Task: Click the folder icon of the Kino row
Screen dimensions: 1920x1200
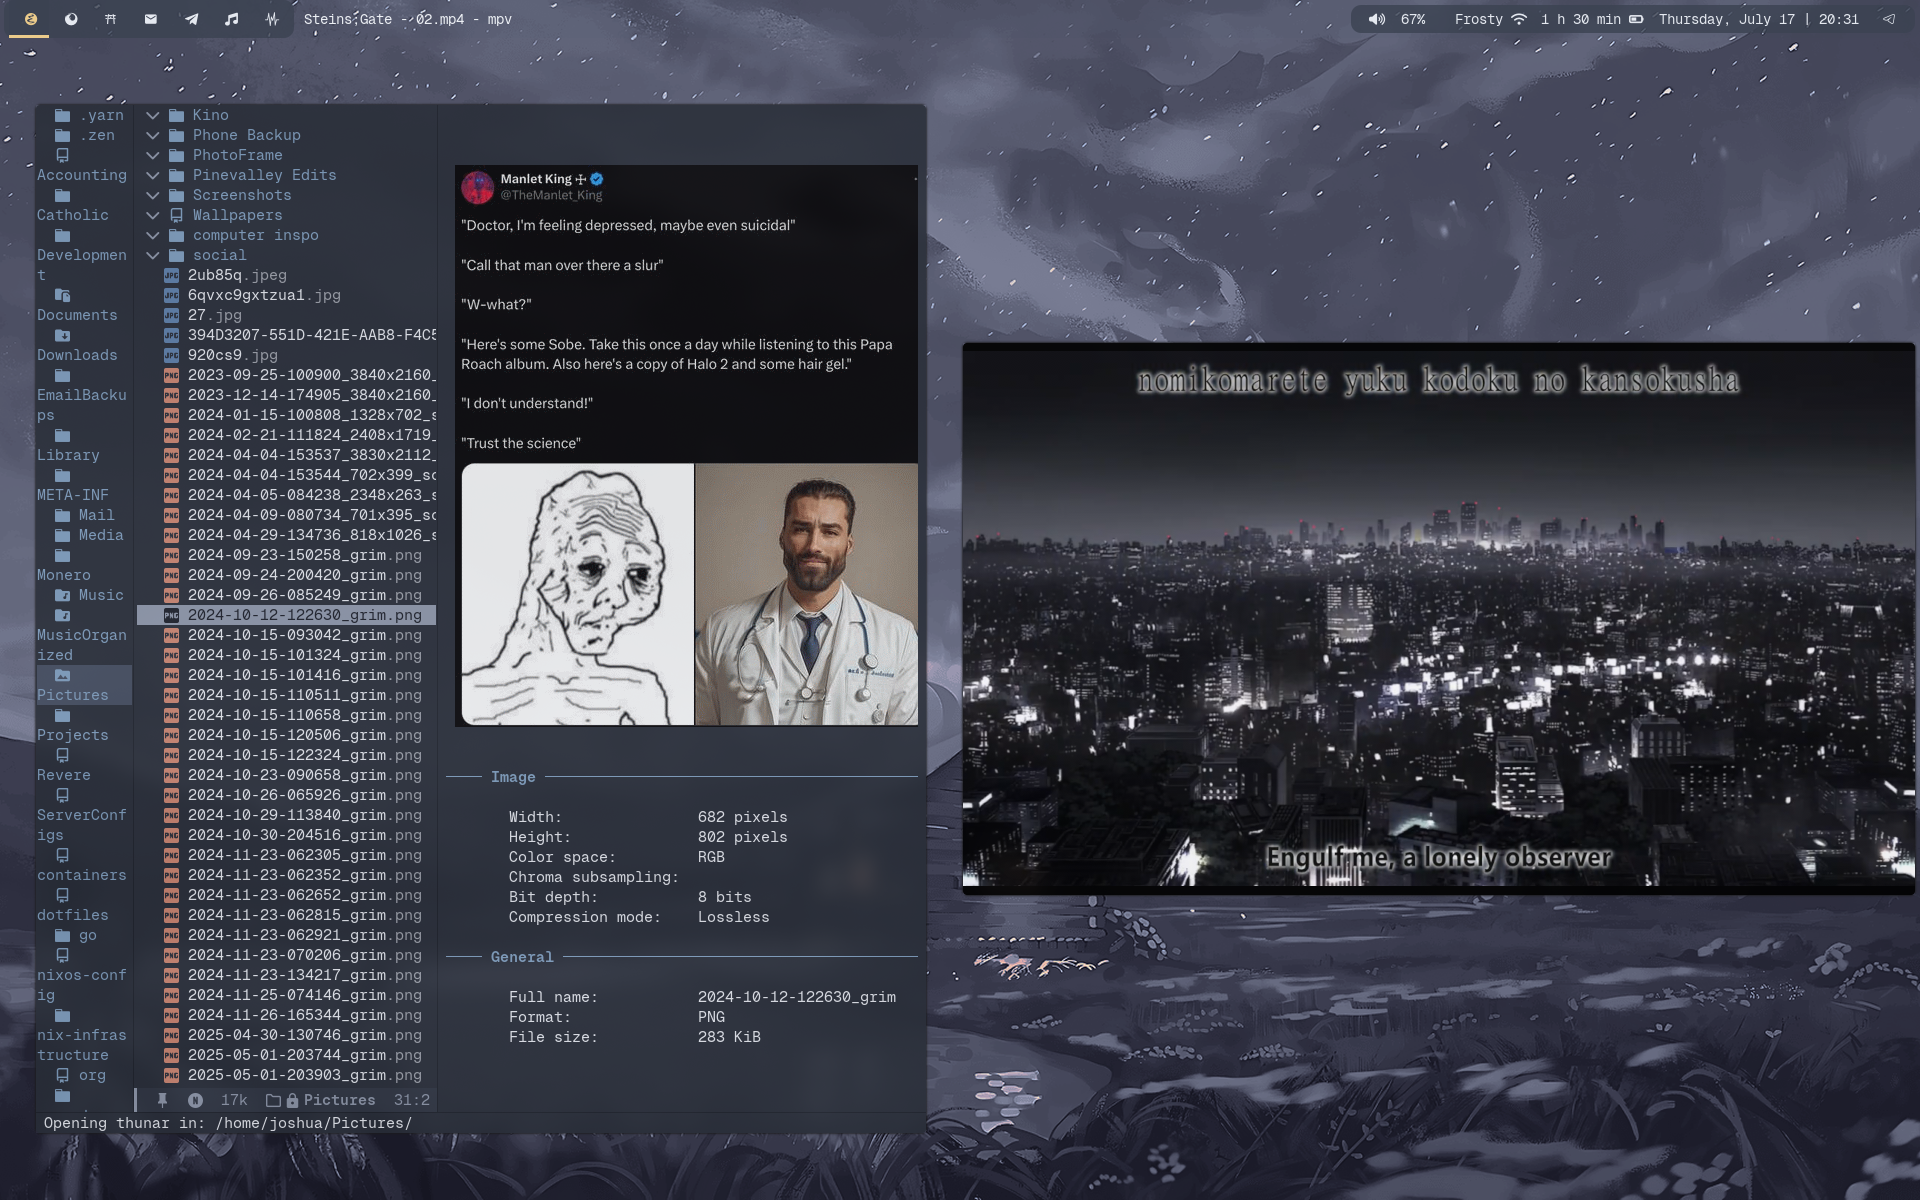Action: coord(177,115)
